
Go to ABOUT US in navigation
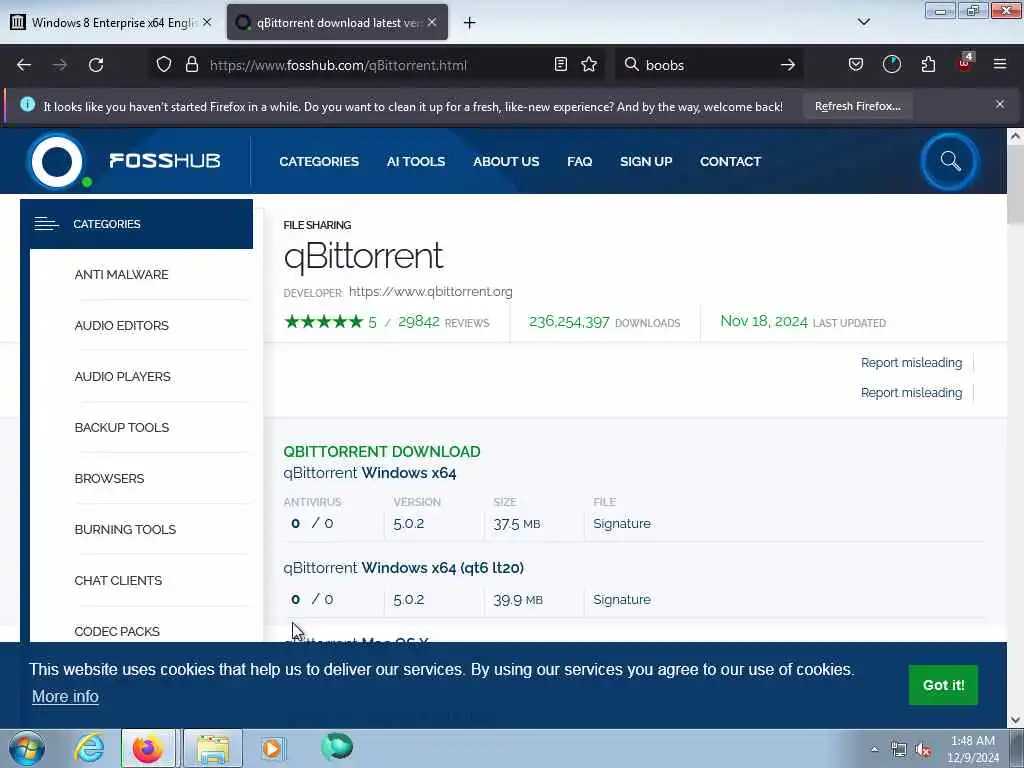(506, 161)
